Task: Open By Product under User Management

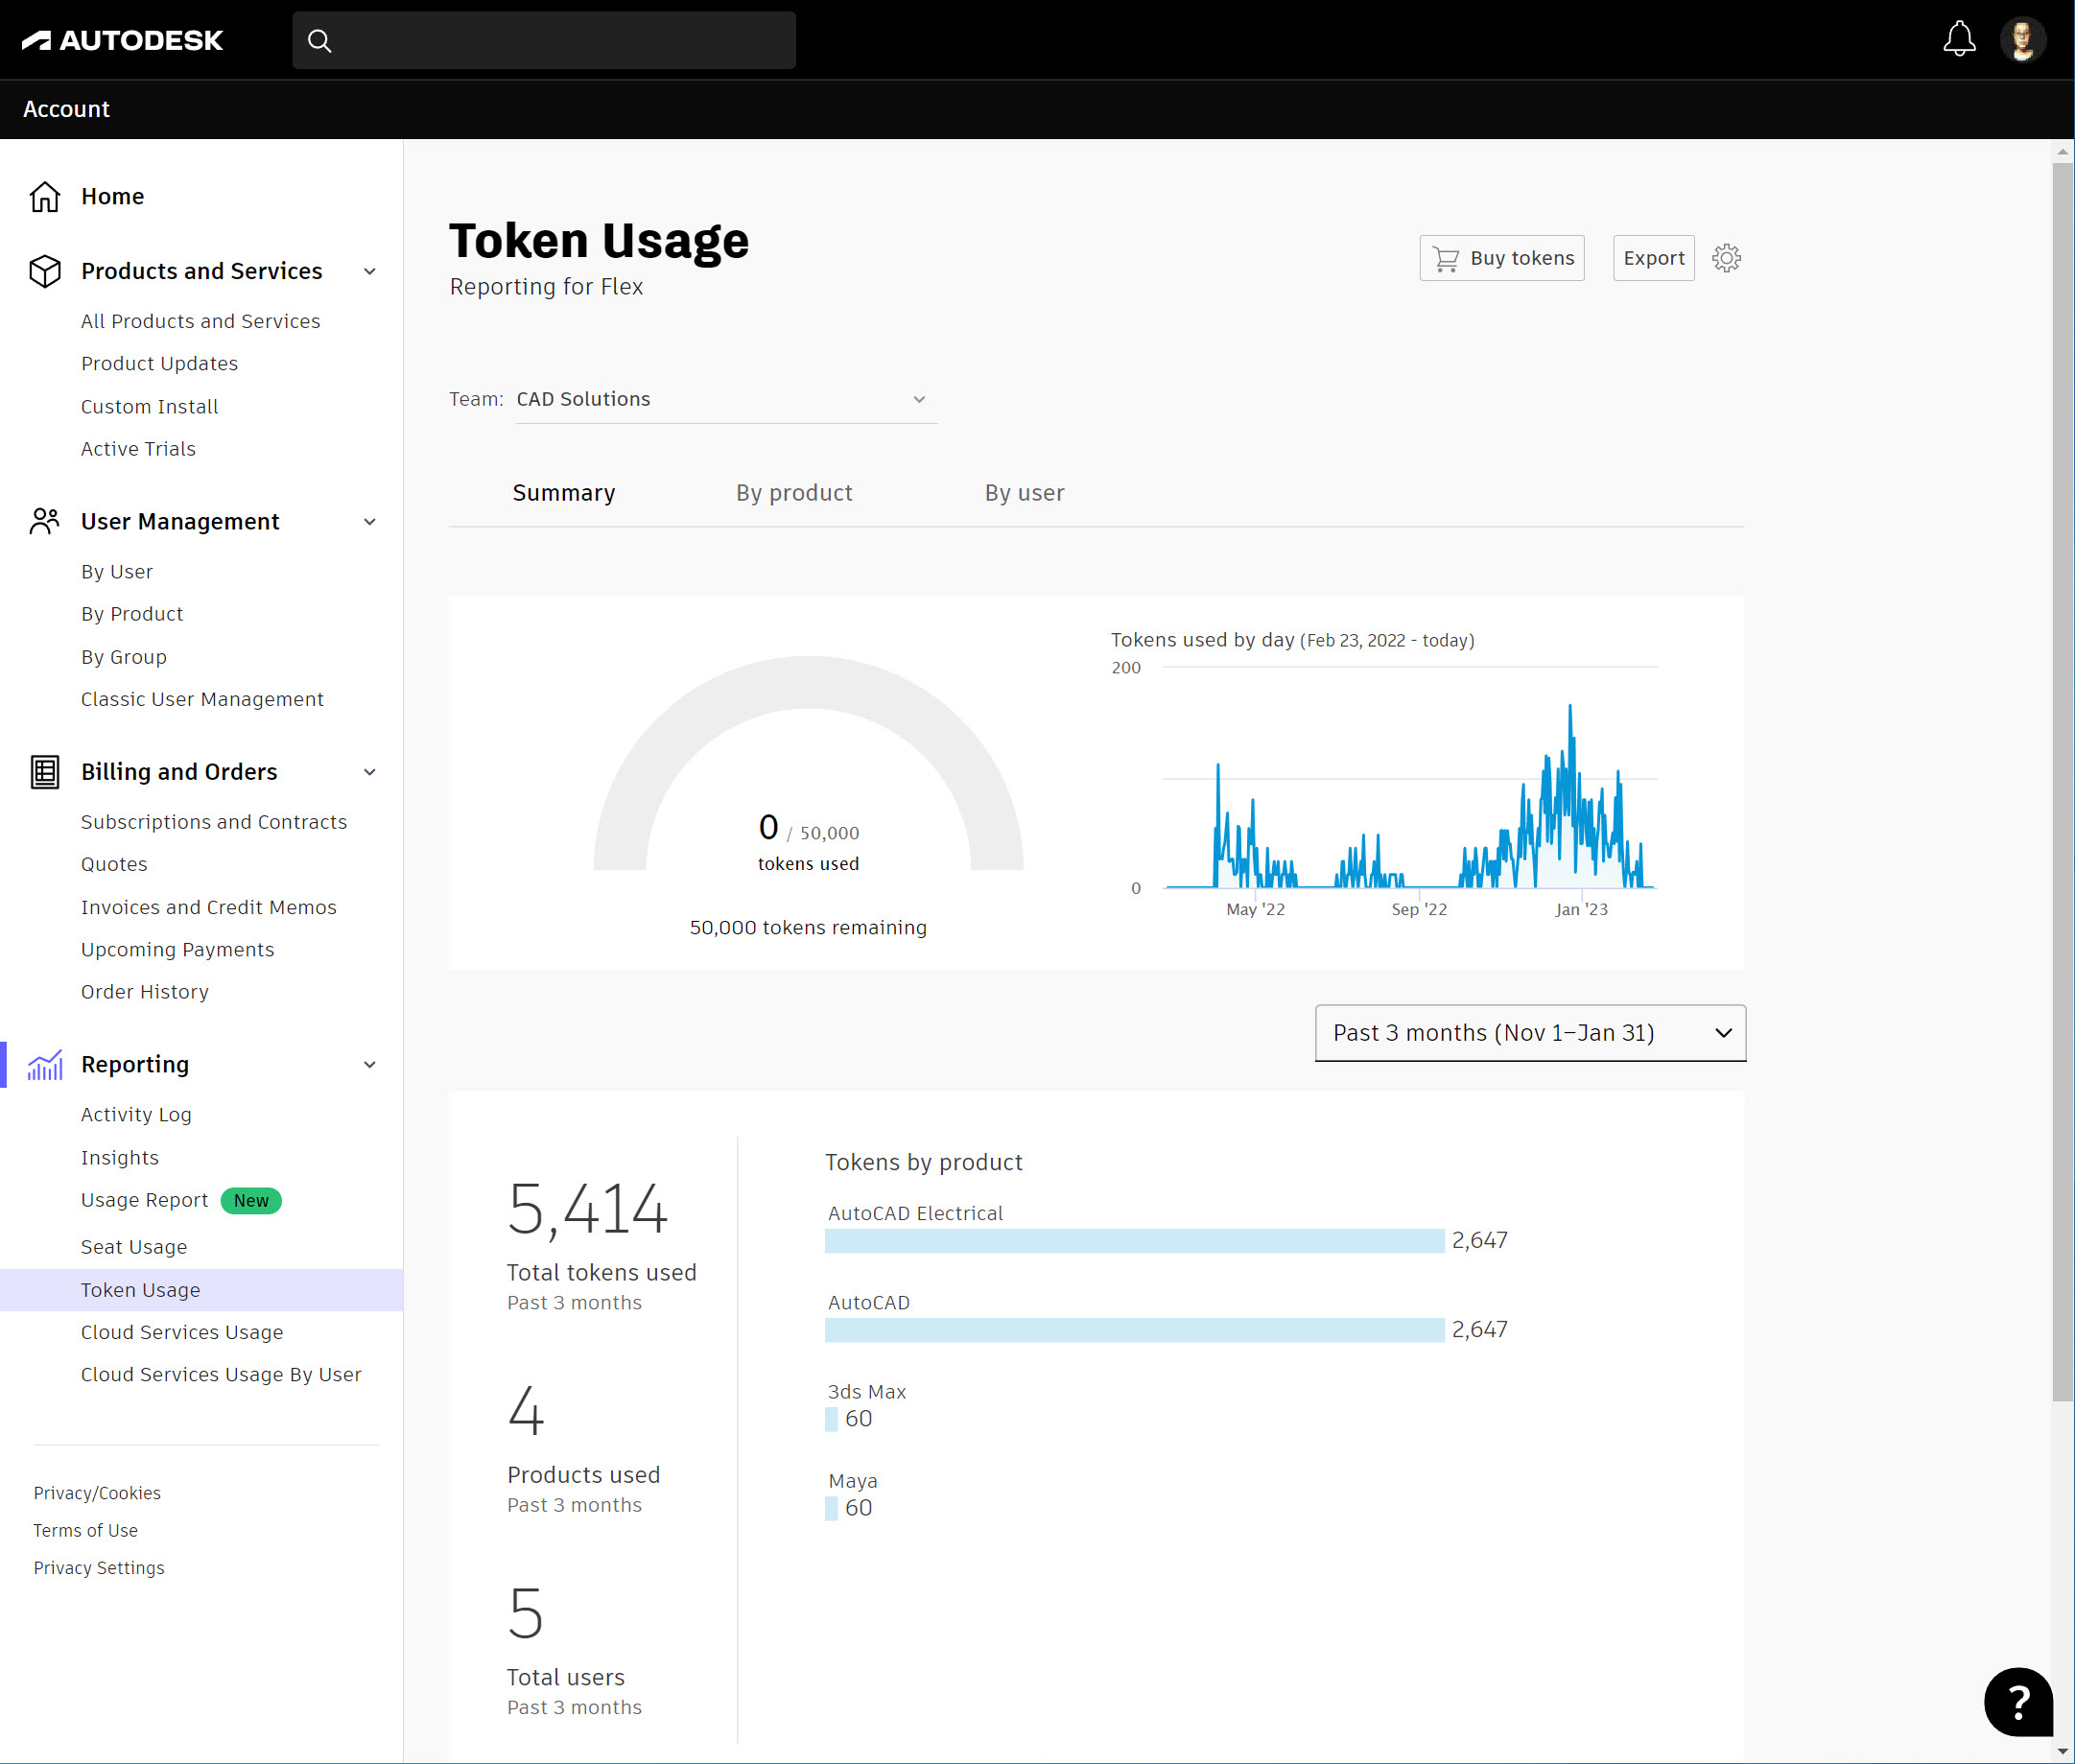Action: click(132, 614)
